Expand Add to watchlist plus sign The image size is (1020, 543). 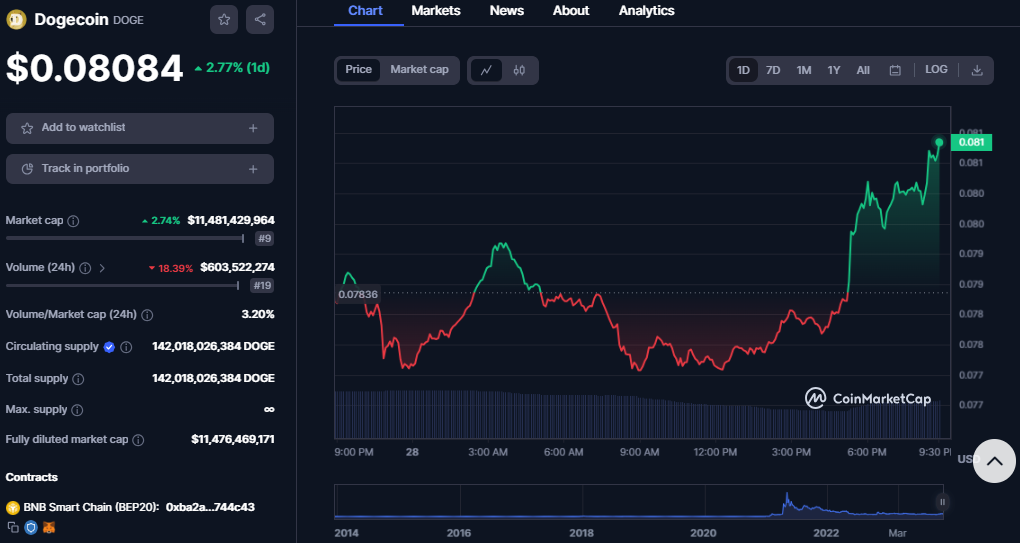(x=253, y=128)
